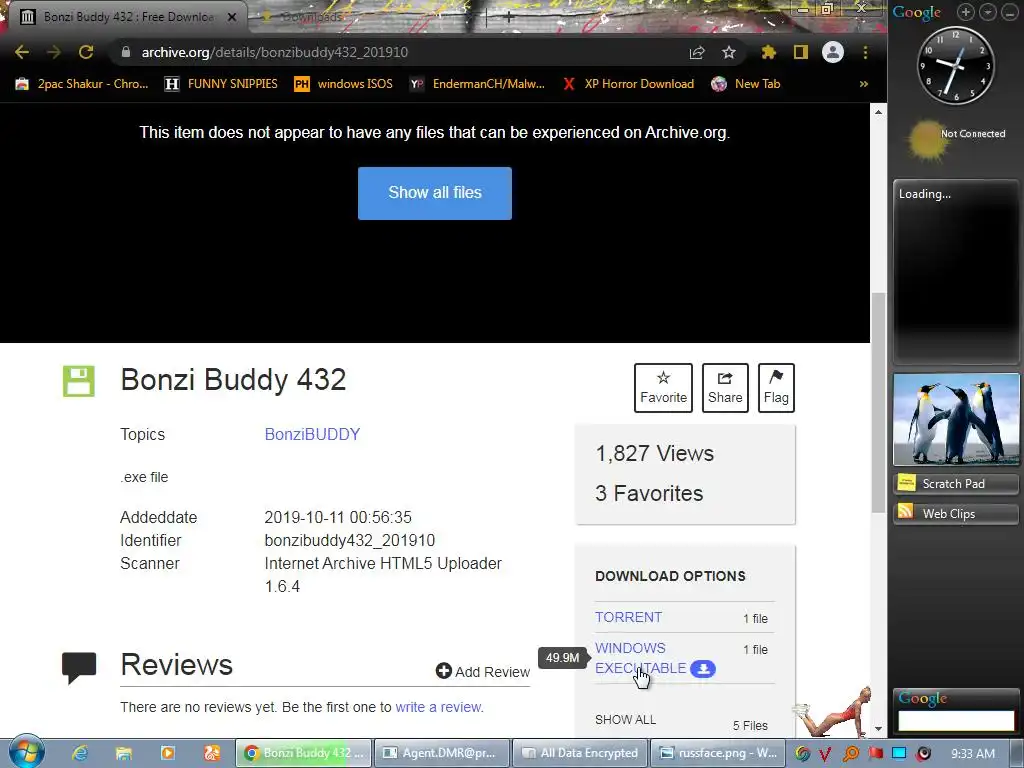Open the XP Horror Download bookmark
The height and width of the screenshot is (768, 1024).
(628, 84)
